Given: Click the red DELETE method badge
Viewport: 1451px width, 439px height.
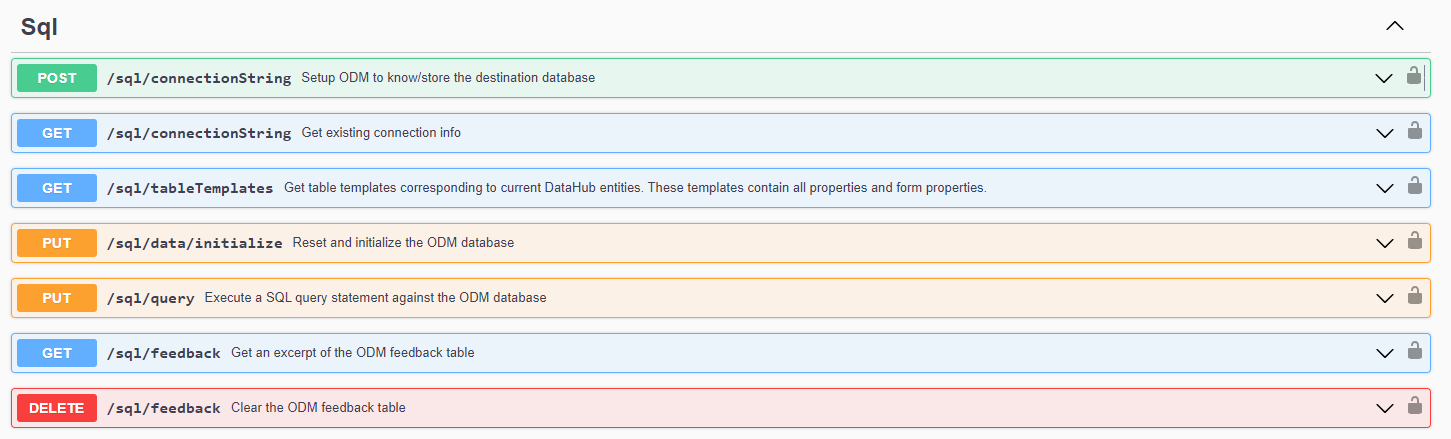Looking at the screenshot, I should coord(57,408).
